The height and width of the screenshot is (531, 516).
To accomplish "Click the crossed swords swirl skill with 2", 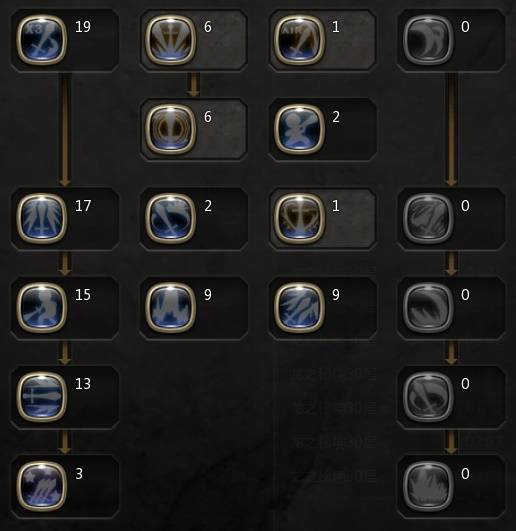I will [x=170, y=218].
